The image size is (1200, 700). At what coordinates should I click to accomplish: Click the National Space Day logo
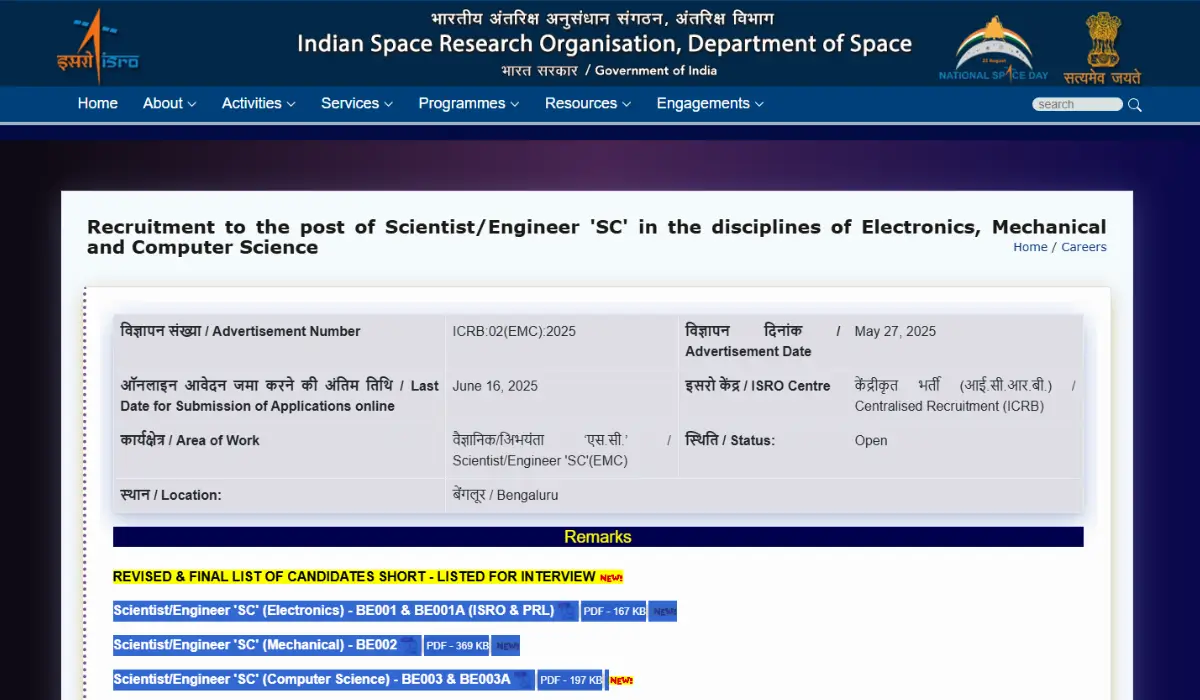click(993, 49)
